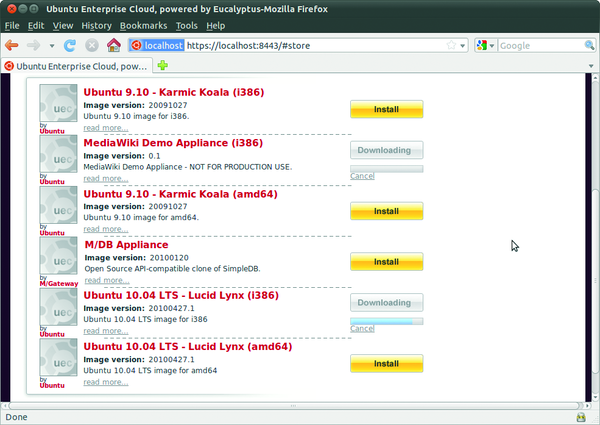Viewport: 600px width, 425px height.
Task: Click the uec thumbnail for Karmic Koala (amd64)
Action: coord(59,205)
